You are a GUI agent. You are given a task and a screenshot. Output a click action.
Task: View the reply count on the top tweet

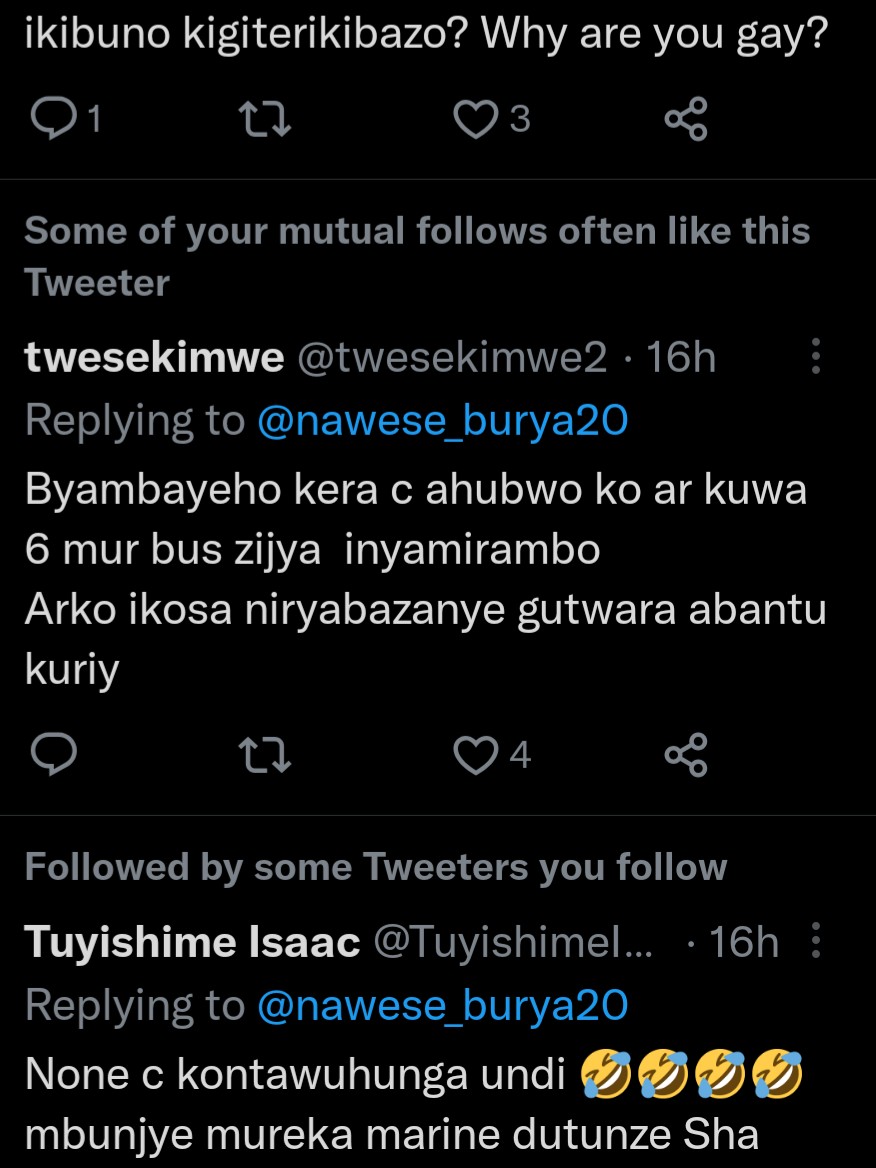pos(94,121)
